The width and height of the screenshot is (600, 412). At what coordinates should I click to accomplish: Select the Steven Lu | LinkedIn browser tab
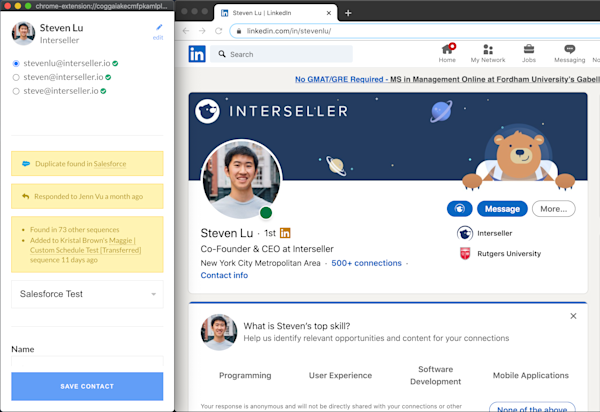[x=276, y=13]
